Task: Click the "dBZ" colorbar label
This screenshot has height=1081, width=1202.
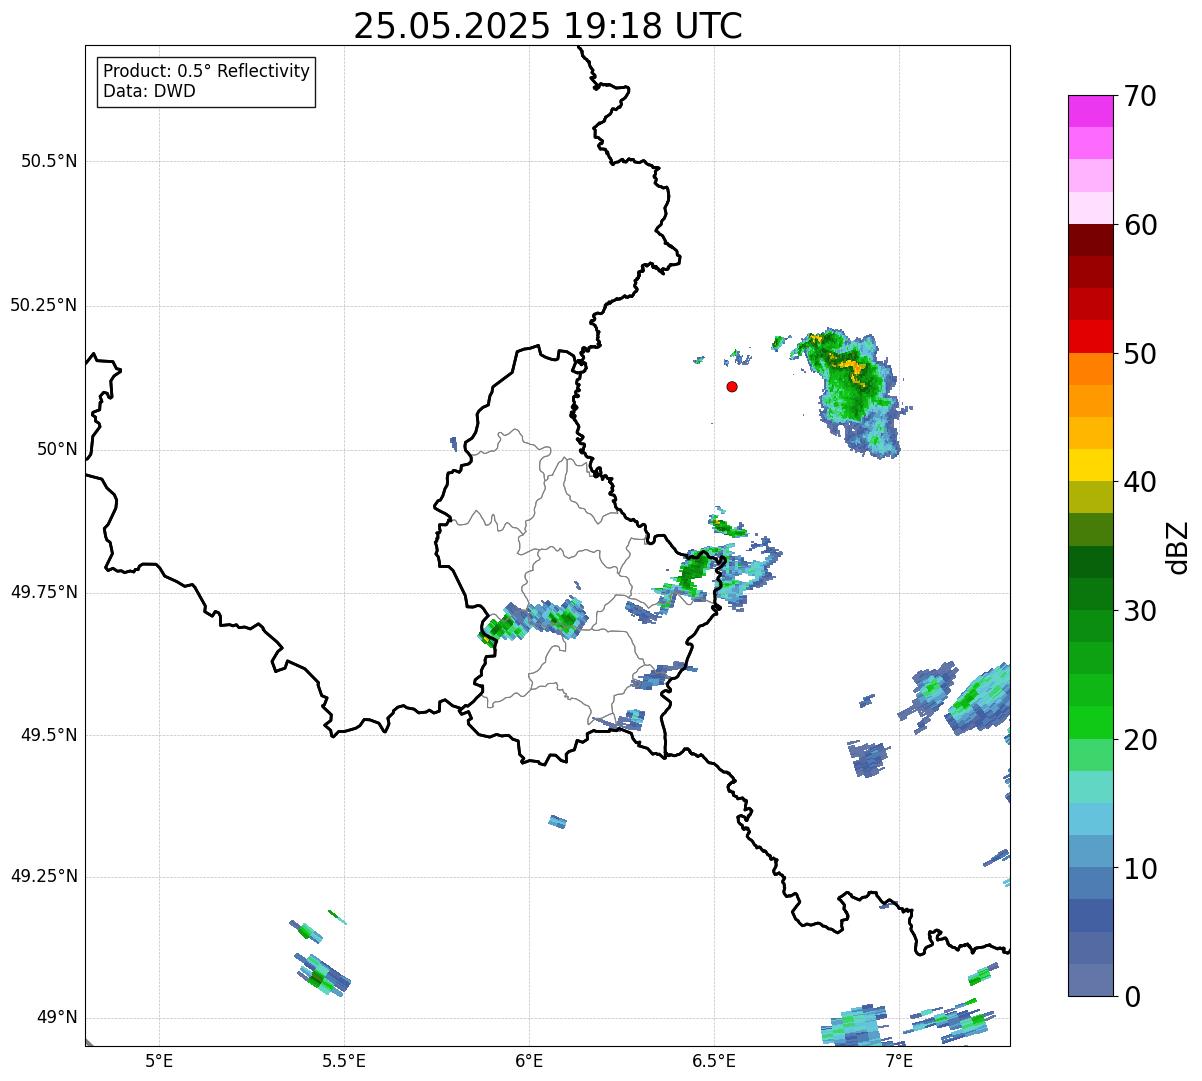Action: click(x=1178, y=547)
